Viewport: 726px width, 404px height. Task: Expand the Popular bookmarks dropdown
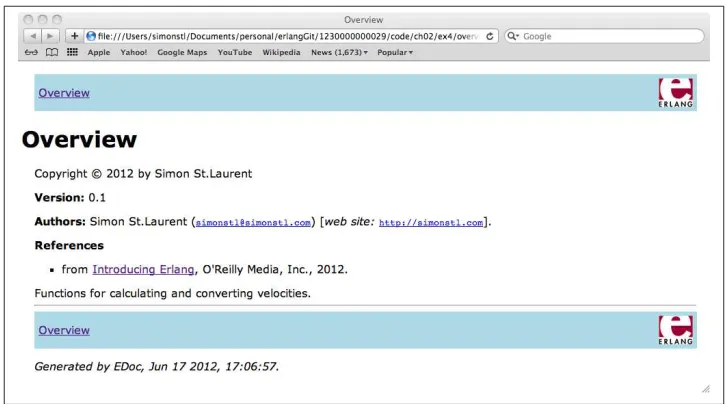tap(395, 52)
